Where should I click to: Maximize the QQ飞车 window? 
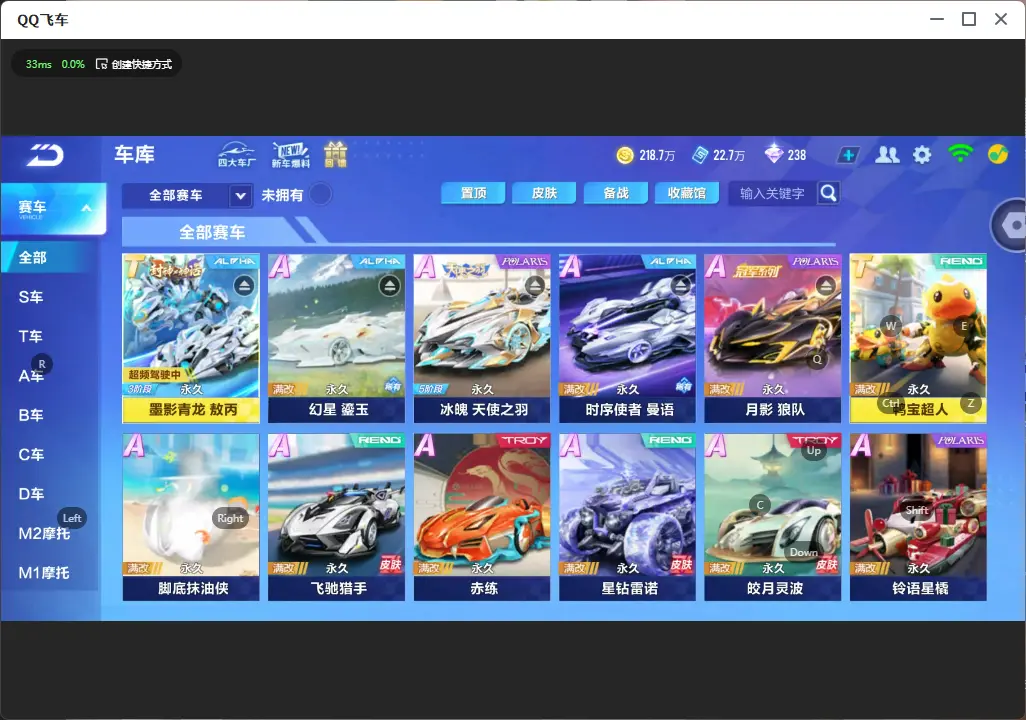(x=969, y=19)
